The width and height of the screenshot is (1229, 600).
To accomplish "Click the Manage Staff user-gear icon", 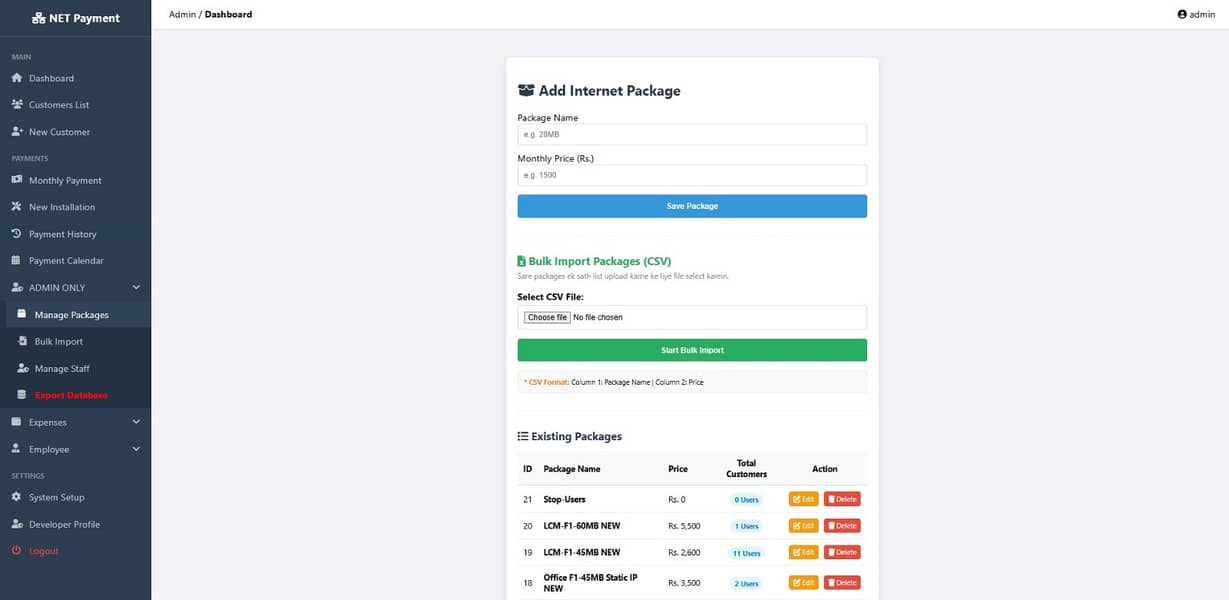I will [23, 368].
